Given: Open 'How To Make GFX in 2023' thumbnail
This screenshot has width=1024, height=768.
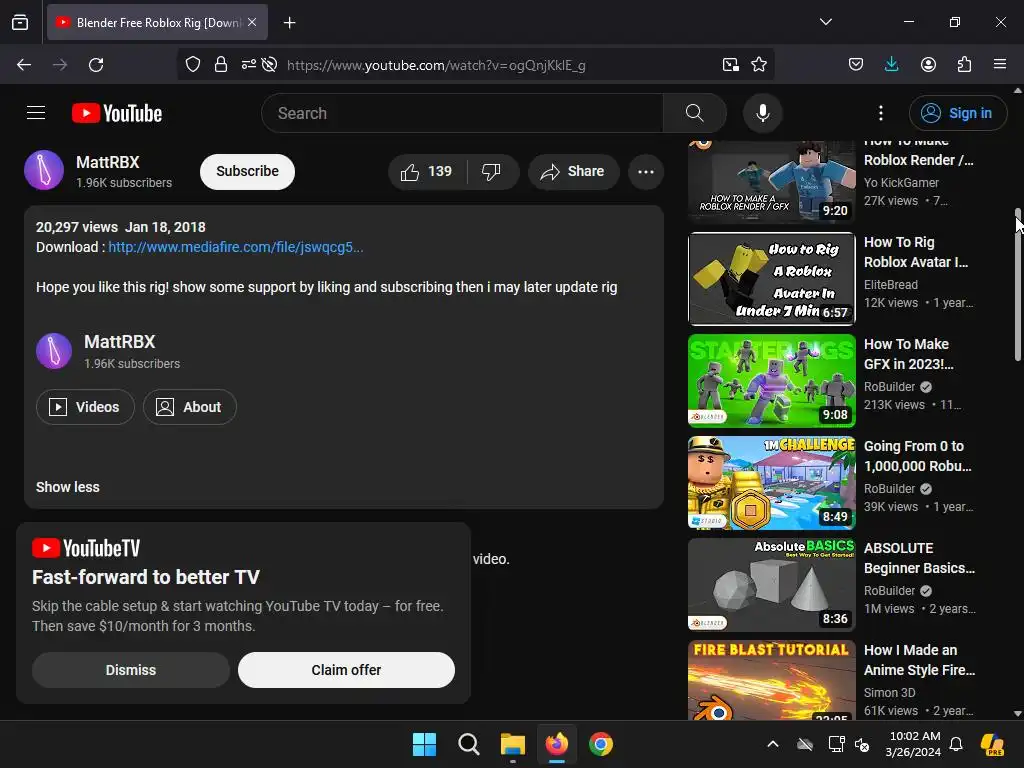Looking at the screenshot, I should click(771, 381).
